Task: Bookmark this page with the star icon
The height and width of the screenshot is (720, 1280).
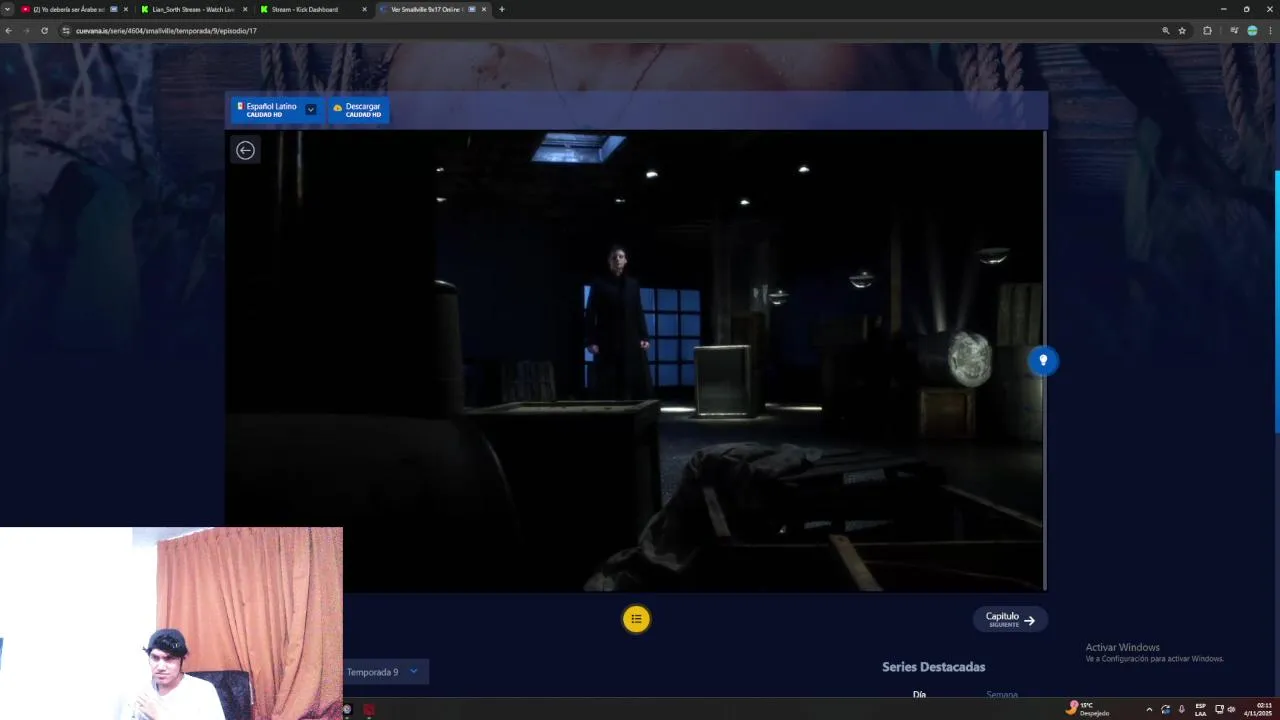Action: point(1182,31)
